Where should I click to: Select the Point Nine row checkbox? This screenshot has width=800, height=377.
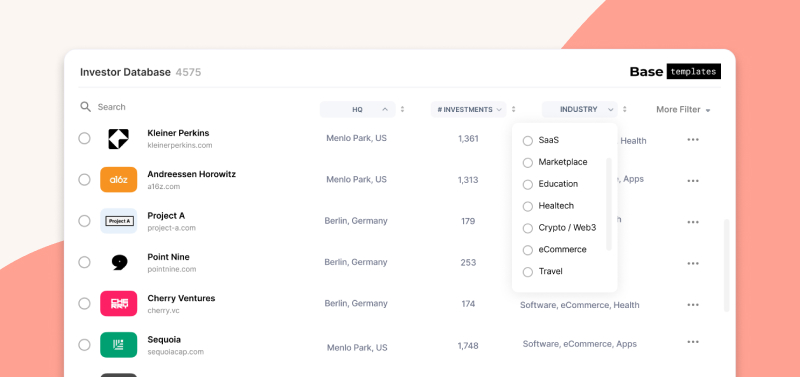(84, 262)
